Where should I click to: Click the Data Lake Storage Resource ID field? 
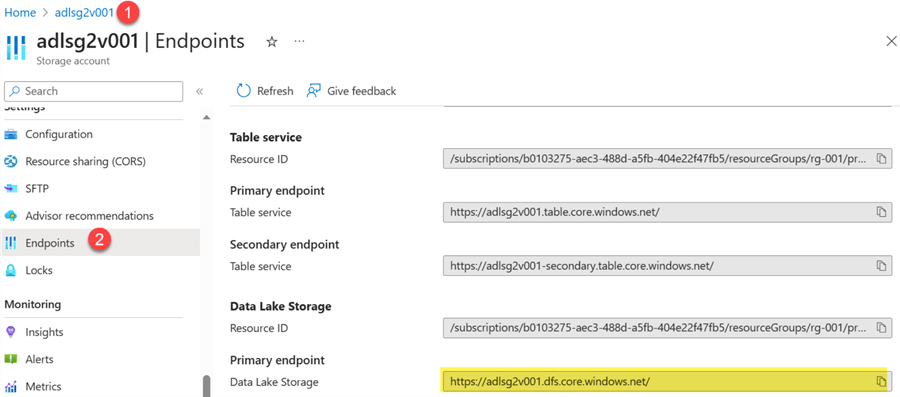point(668,328)
